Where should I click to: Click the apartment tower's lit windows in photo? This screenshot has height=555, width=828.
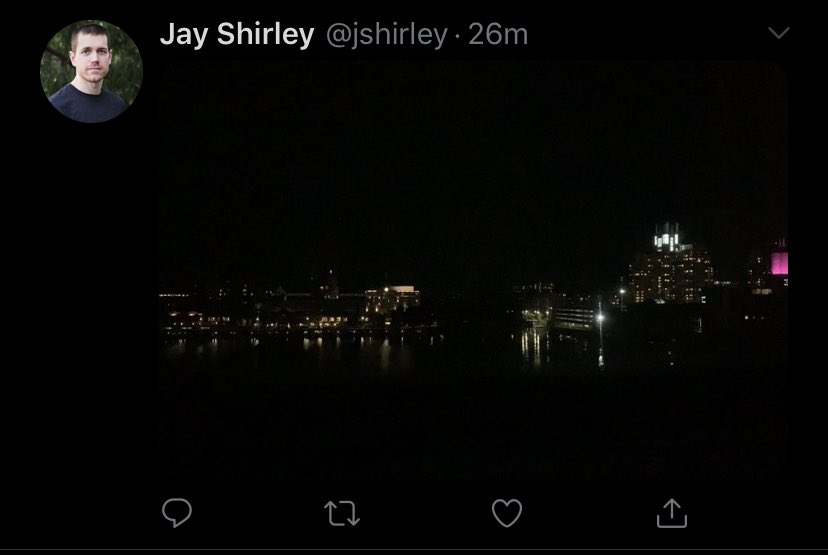pyautogui.click(x=671, y=276)
